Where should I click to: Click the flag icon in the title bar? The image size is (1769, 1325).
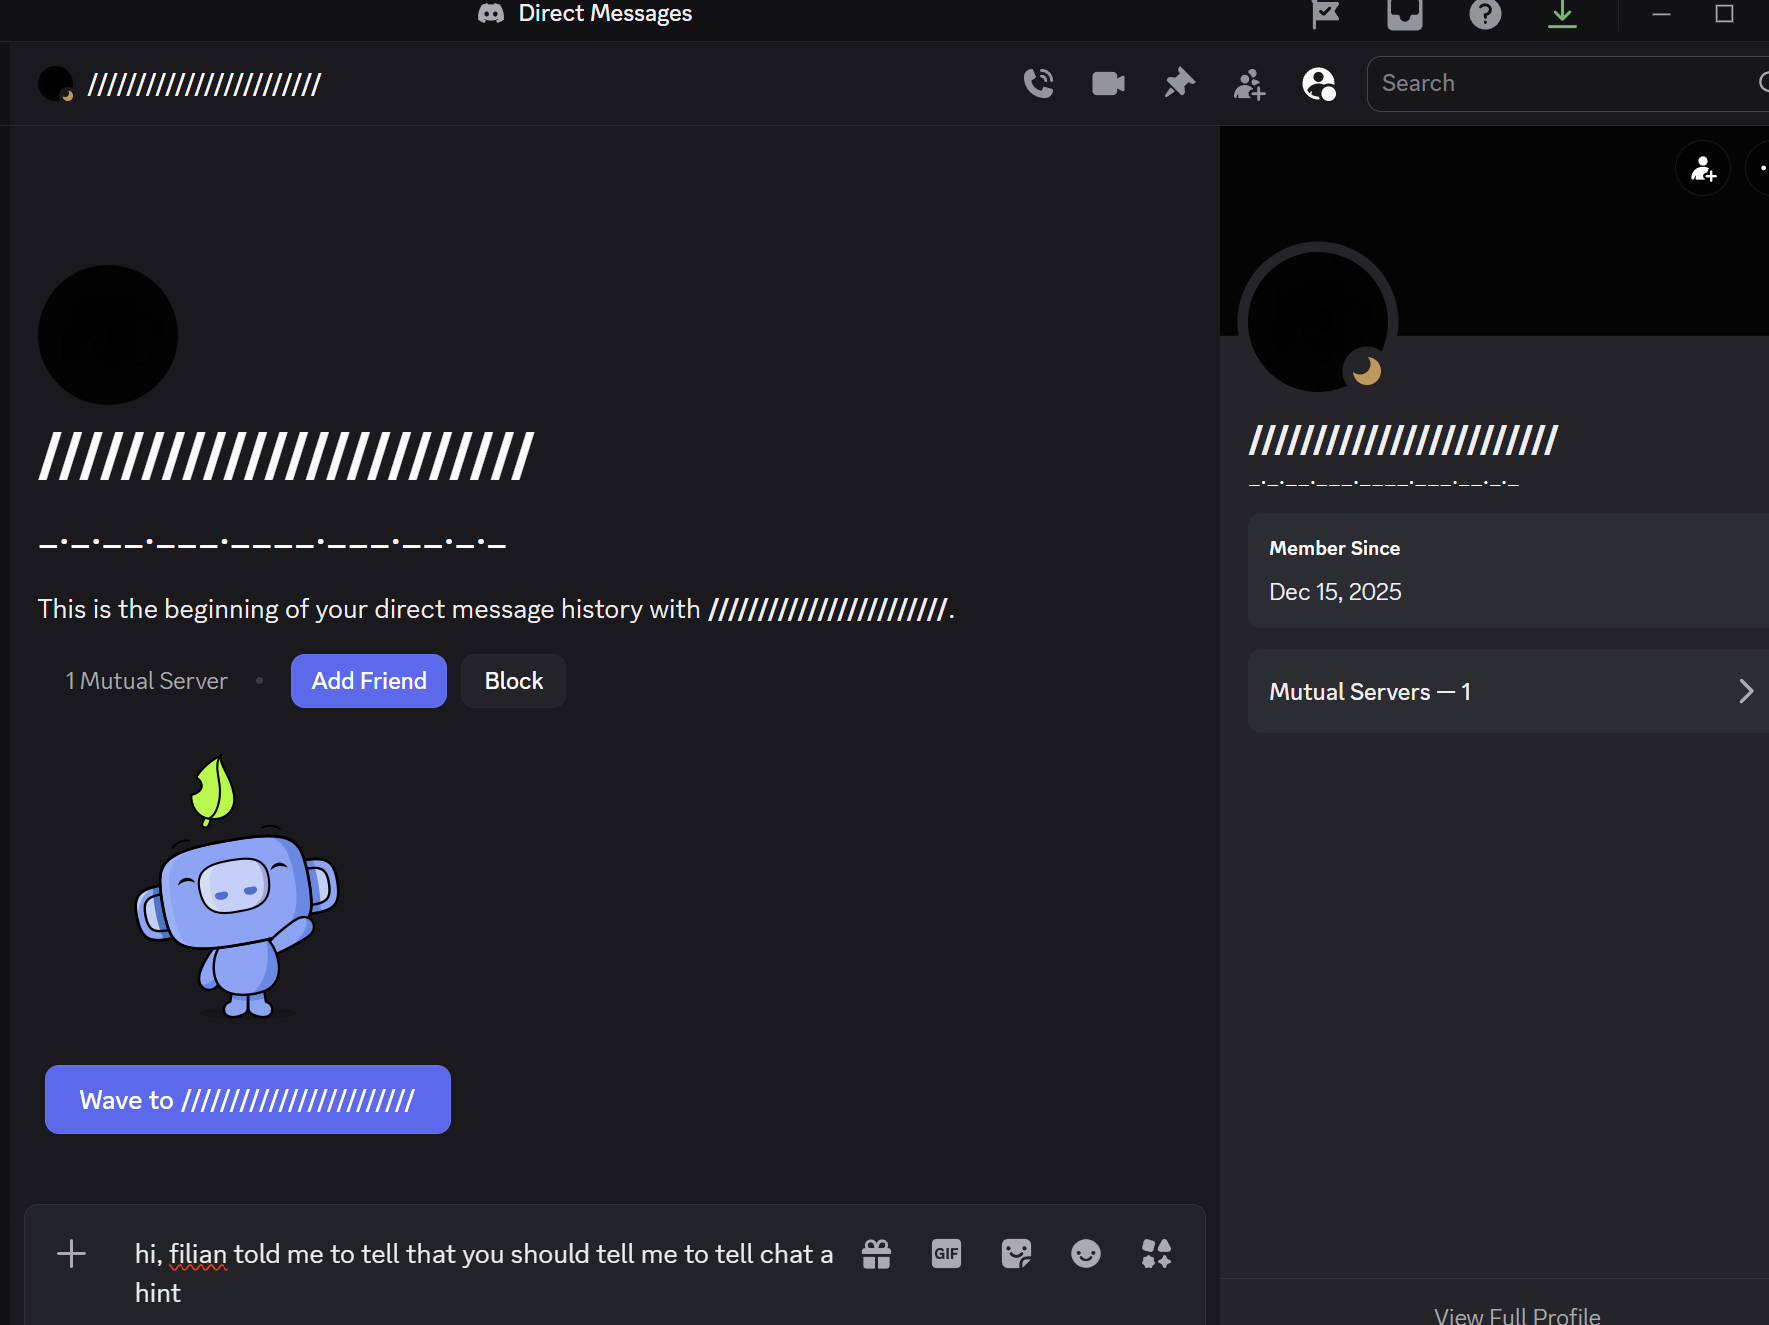(1325, 14)
